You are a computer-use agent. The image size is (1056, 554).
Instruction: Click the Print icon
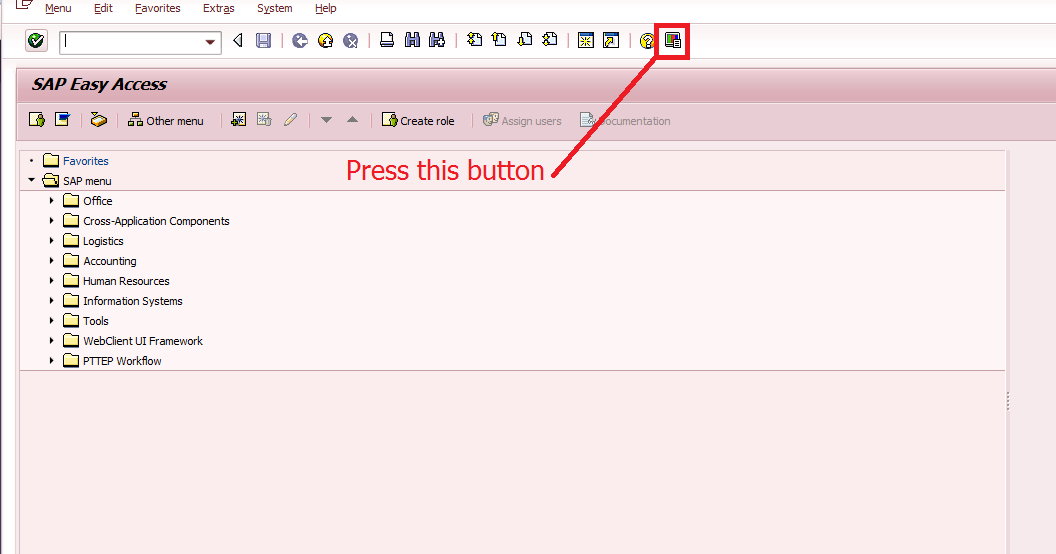click(x=387, y=40)
